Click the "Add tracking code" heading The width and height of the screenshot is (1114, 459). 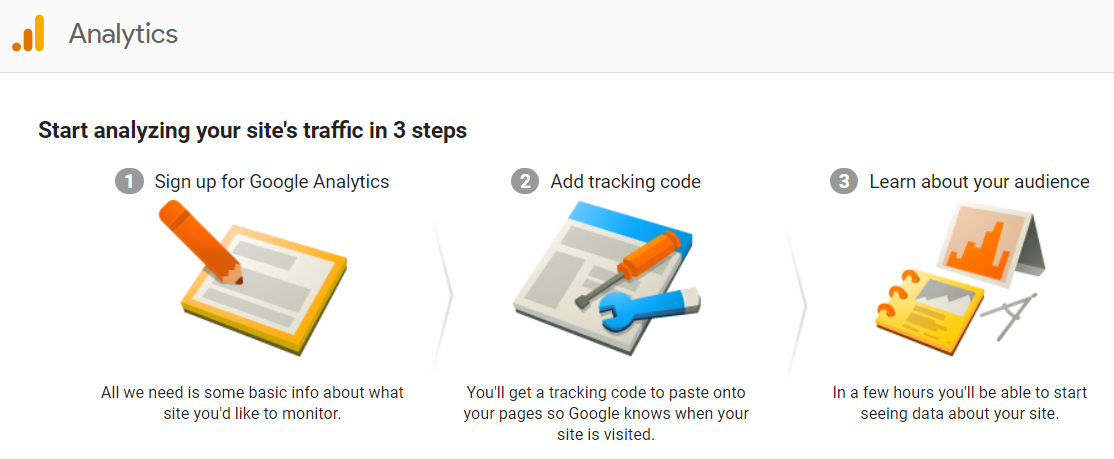[625, 182]
